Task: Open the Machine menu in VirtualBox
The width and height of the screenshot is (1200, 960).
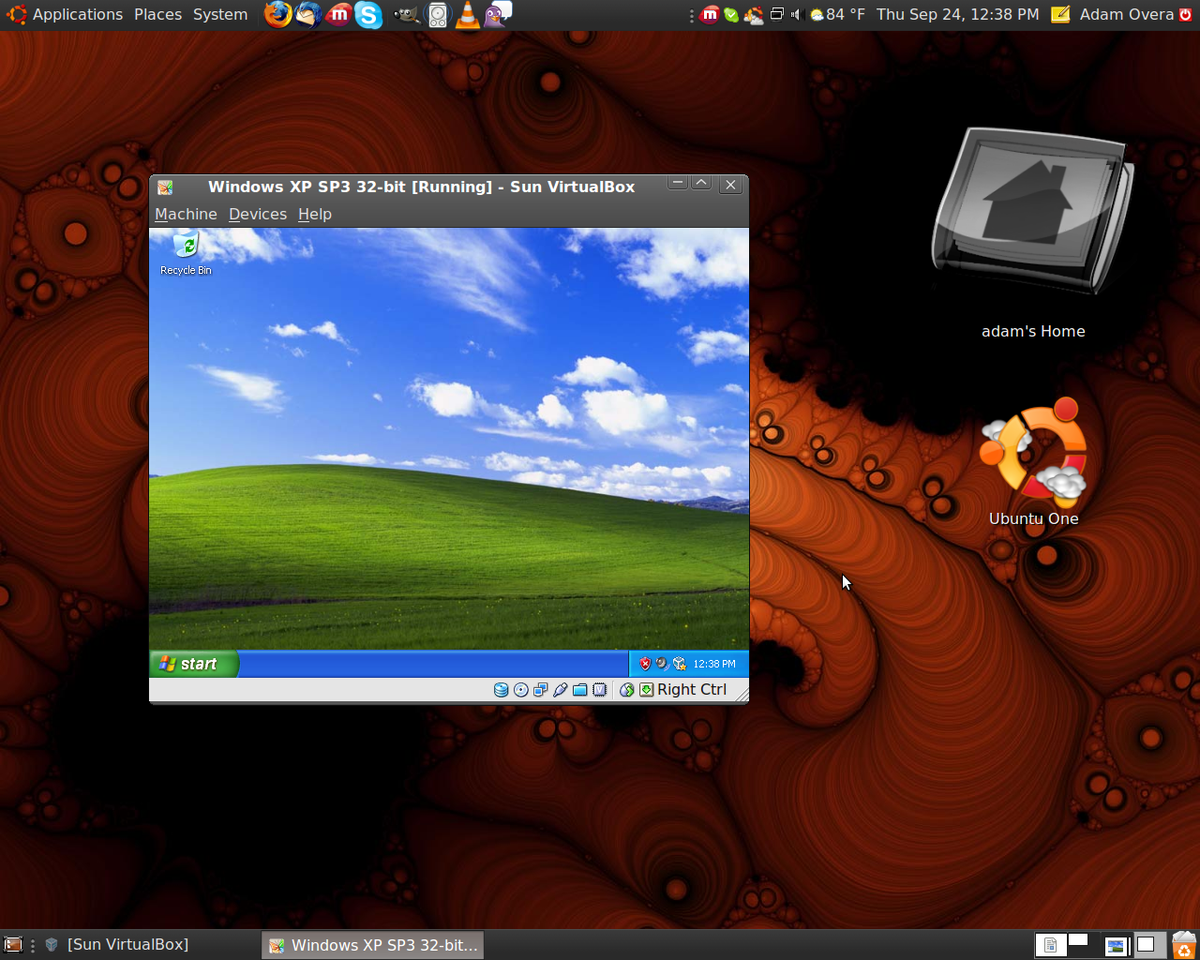Action: coord(185,213)
